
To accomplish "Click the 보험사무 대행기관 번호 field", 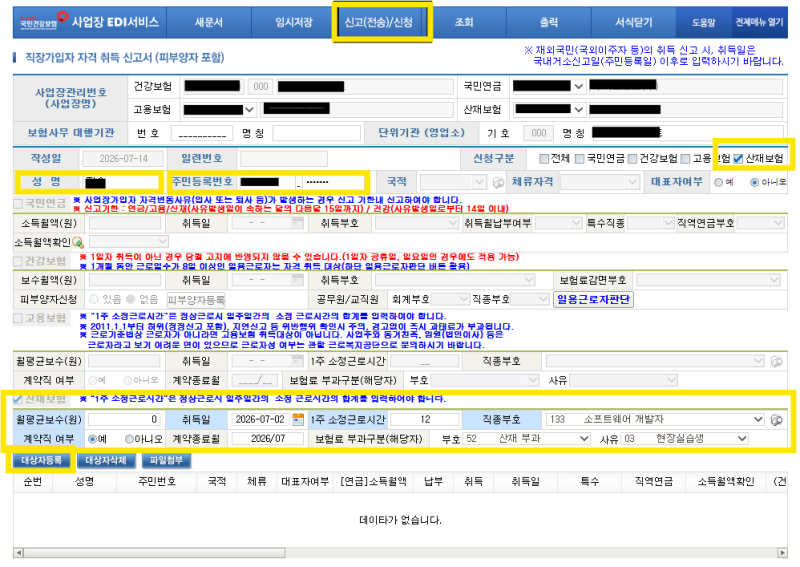I will [x=202, y=133].
